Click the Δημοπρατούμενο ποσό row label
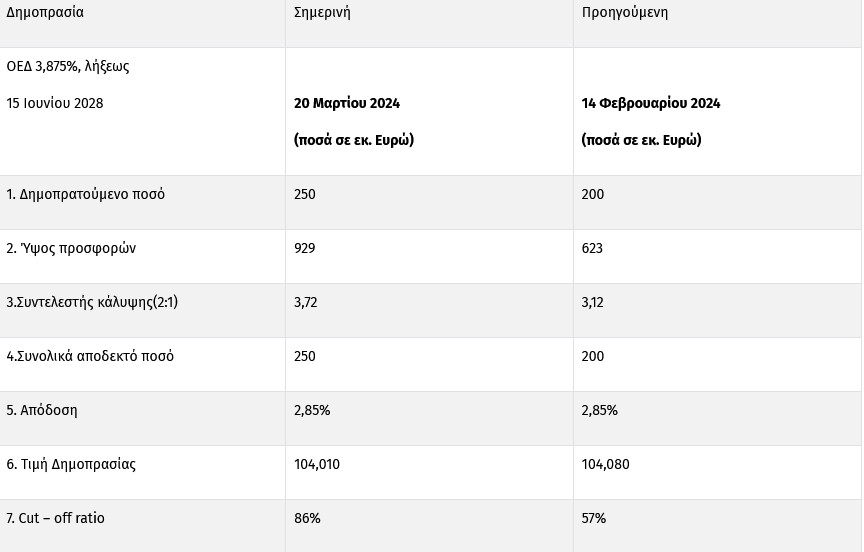This screenshot has height=552, width=864. [85, 194]
